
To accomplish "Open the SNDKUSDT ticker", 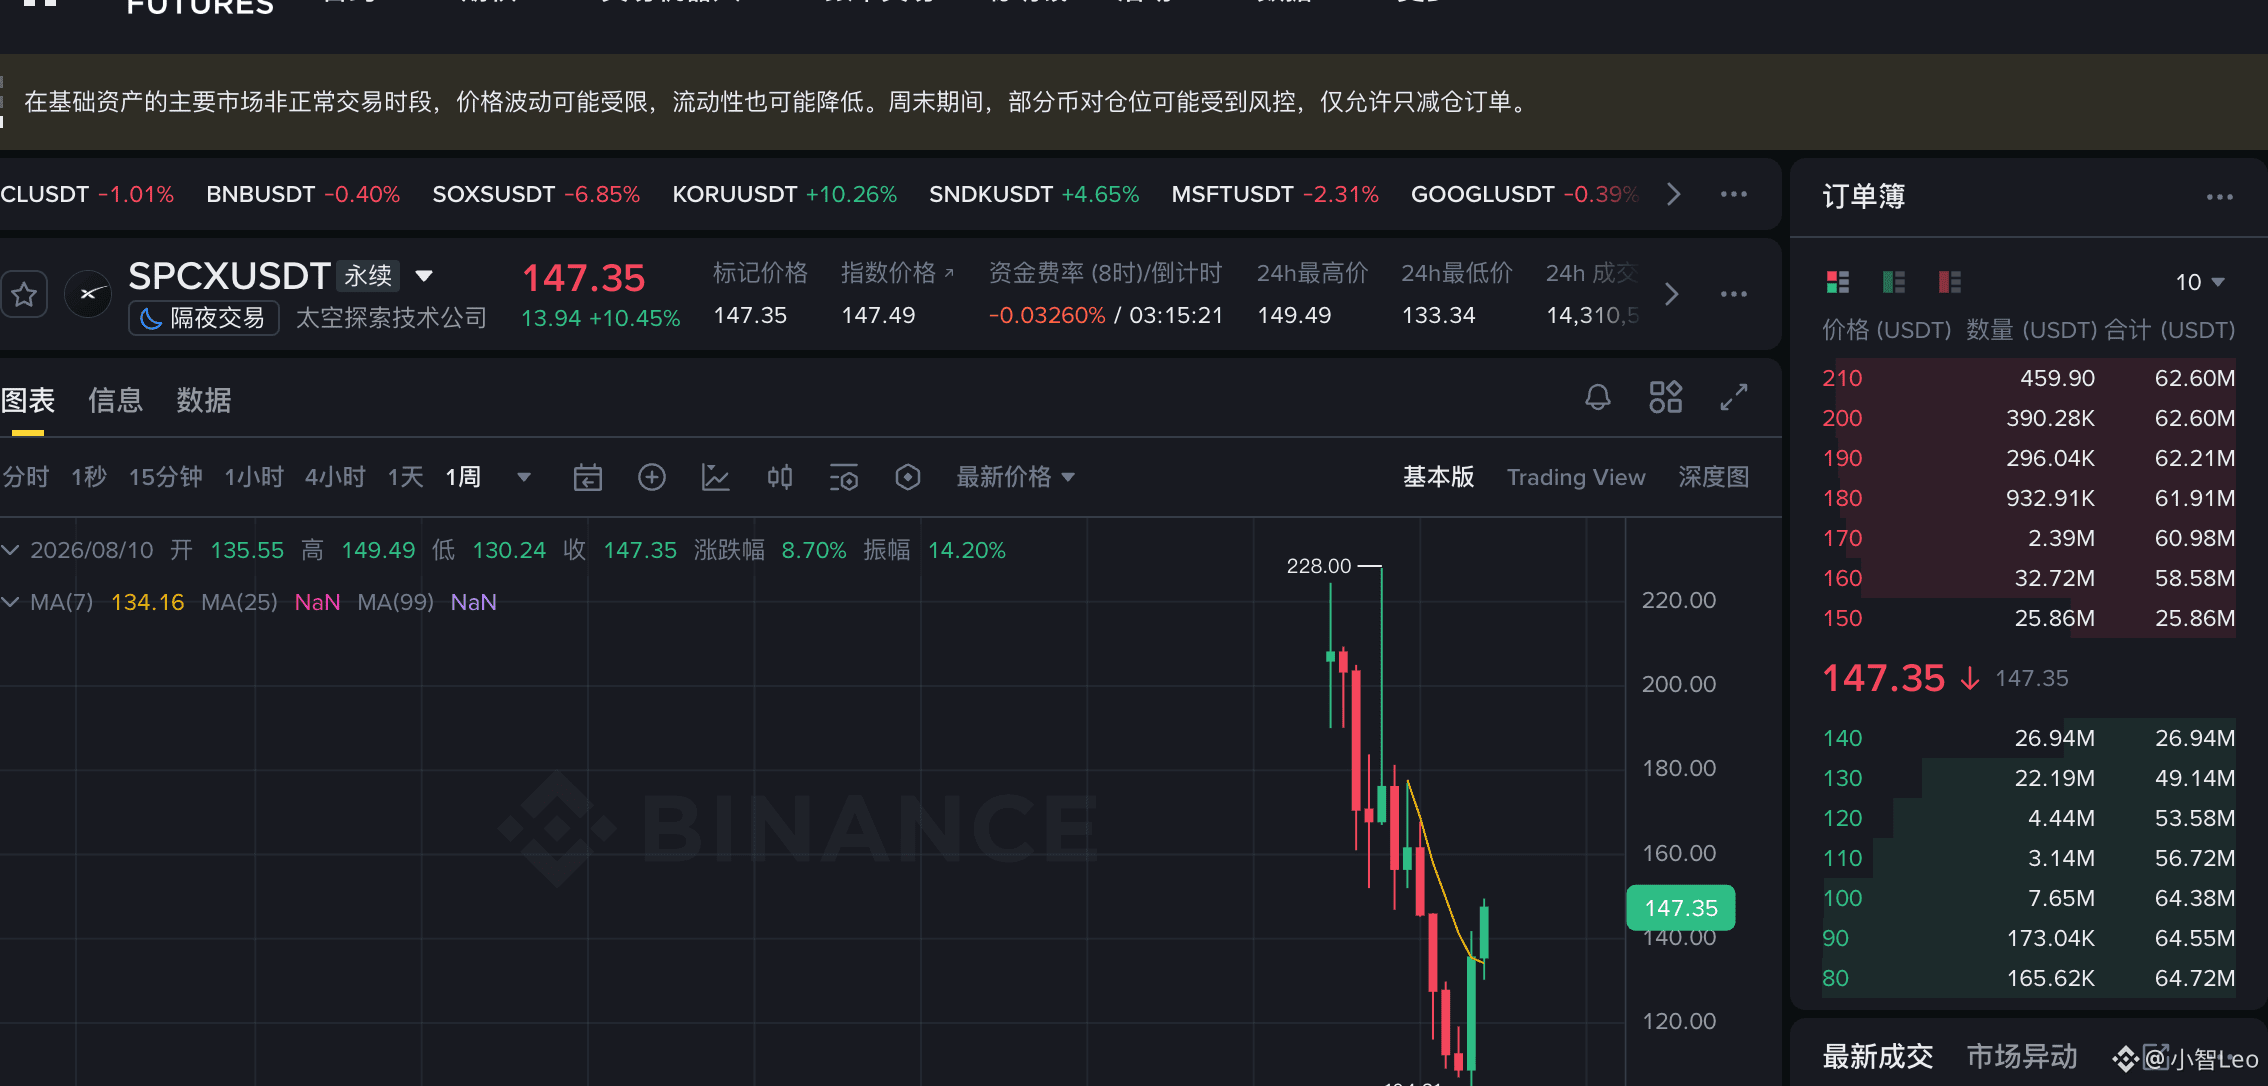I will [x=1034, y=194].
